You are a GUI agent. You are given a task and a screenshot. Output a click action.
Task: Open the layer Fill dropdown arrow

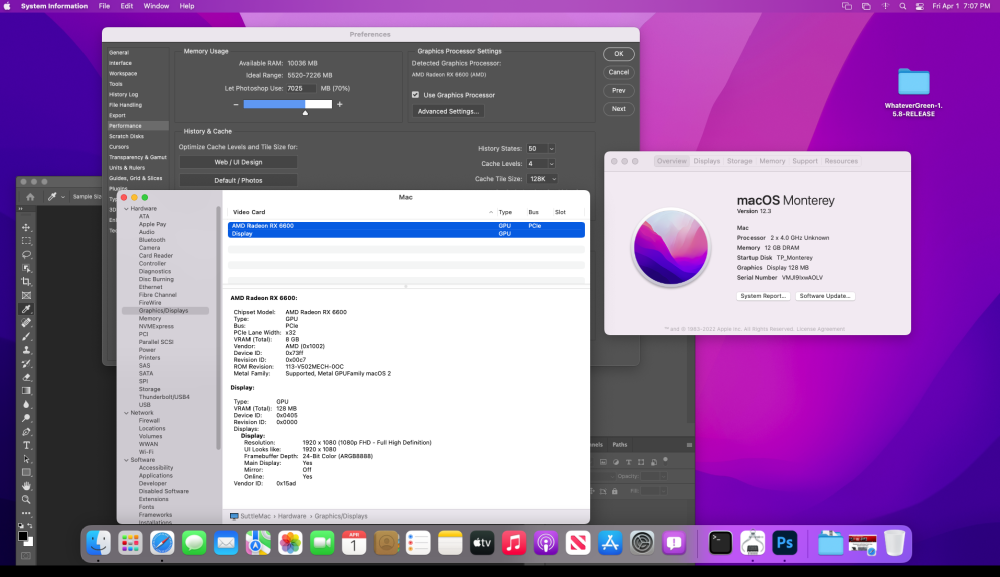[663, 491]
